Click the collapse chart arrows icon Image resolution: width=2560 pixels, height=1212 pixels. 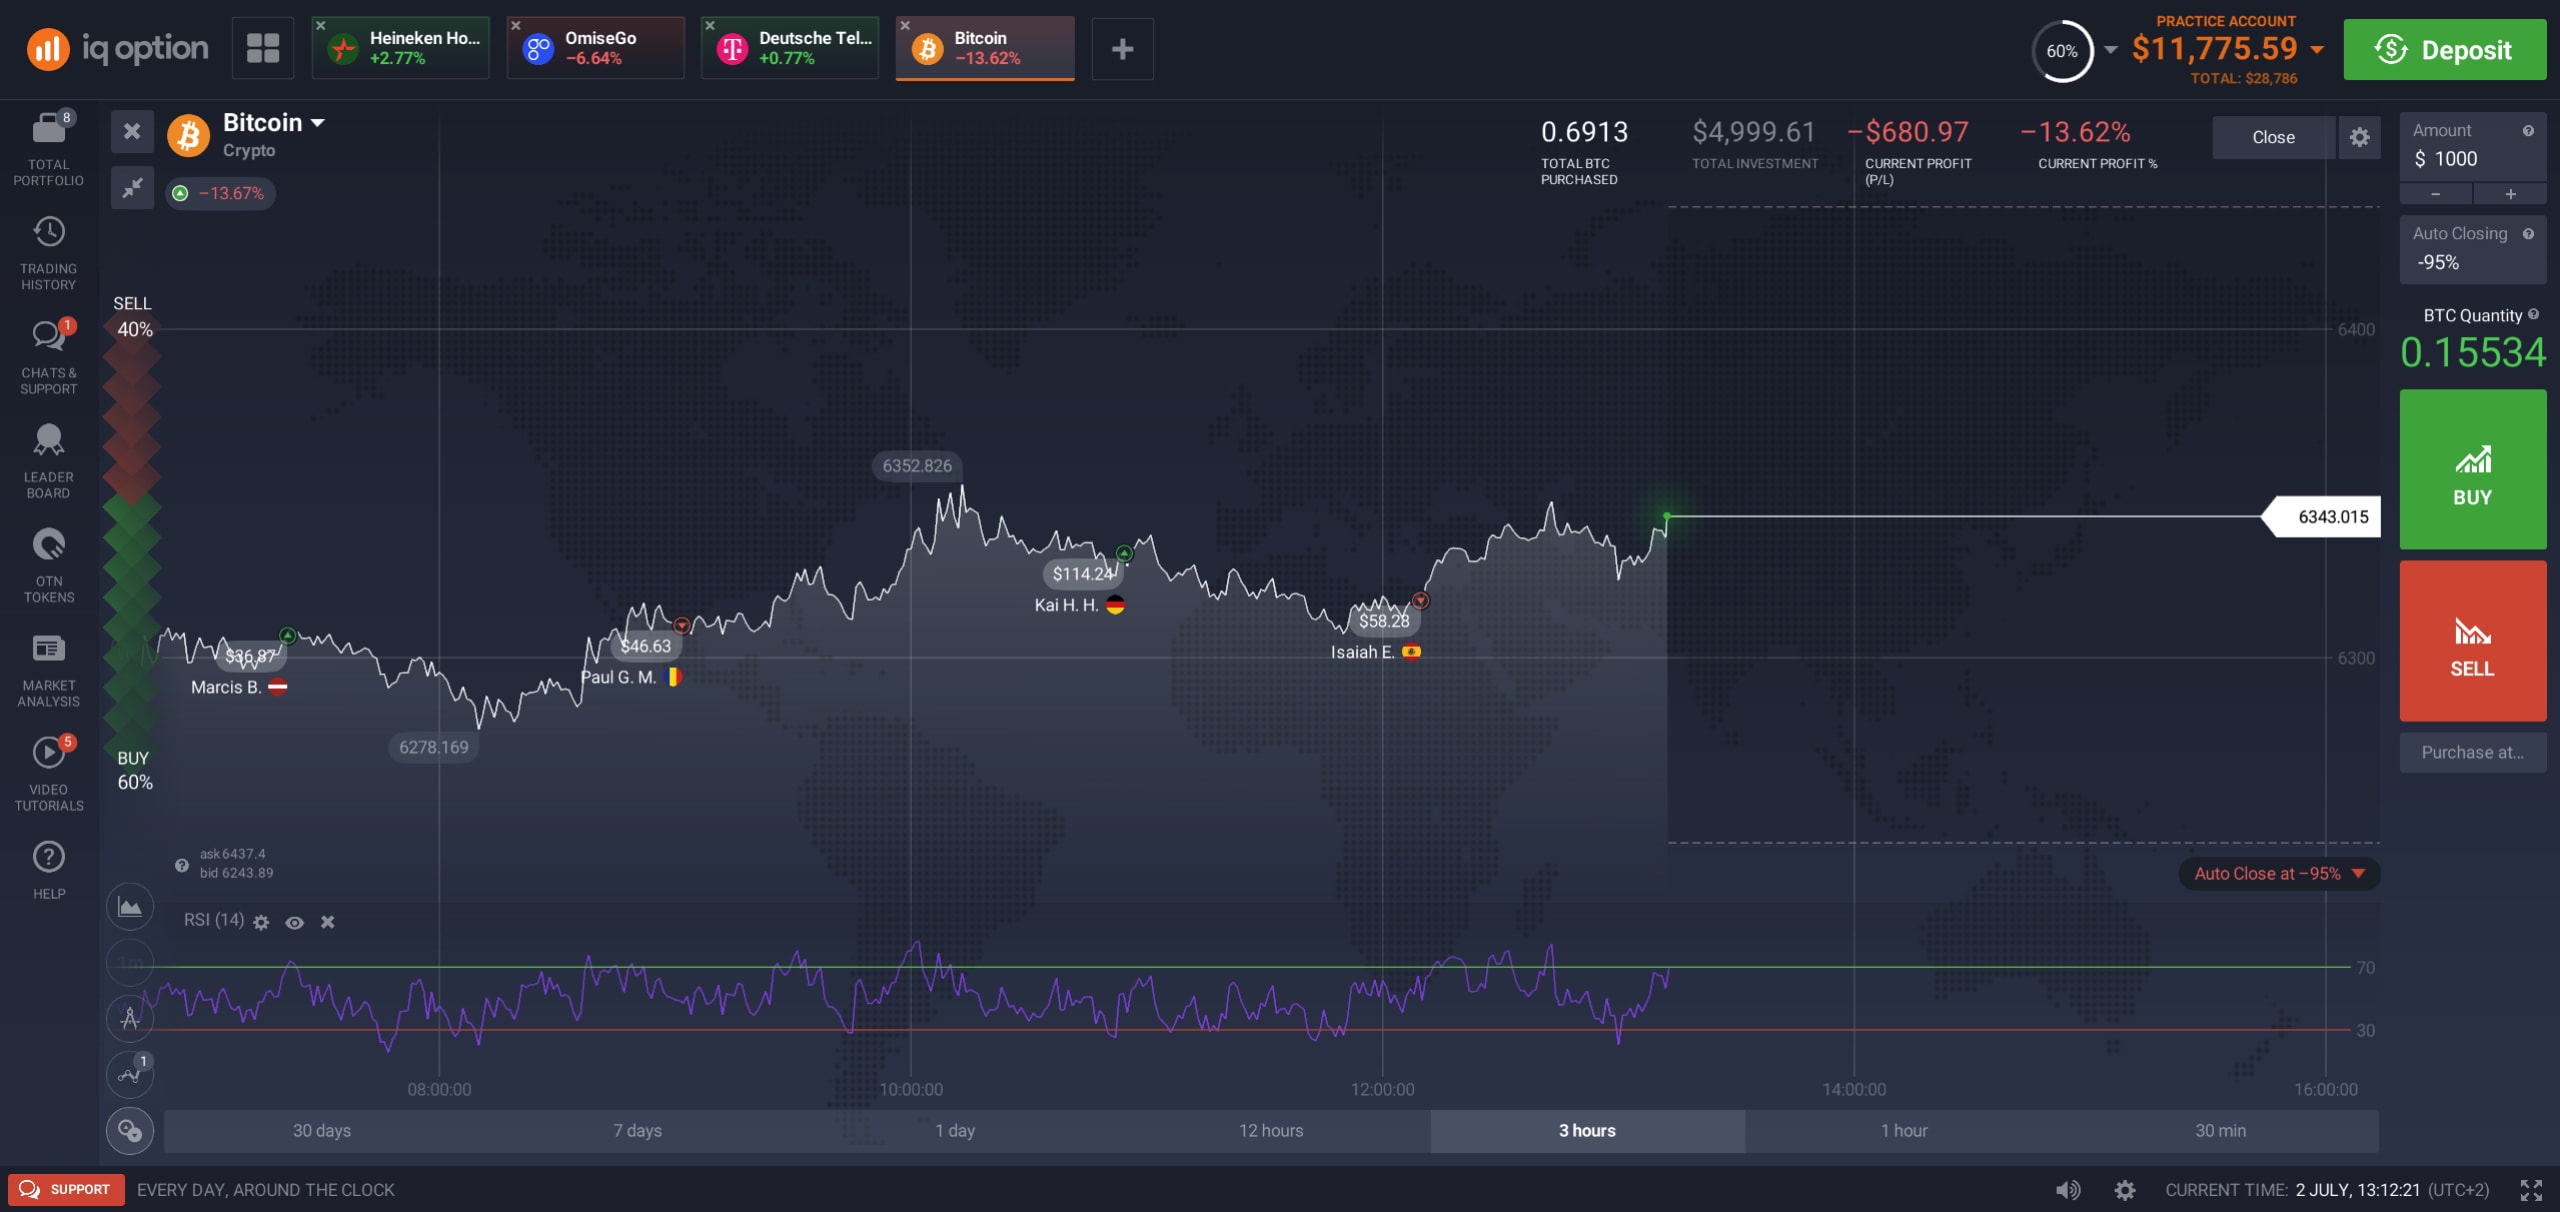point(132,187)
